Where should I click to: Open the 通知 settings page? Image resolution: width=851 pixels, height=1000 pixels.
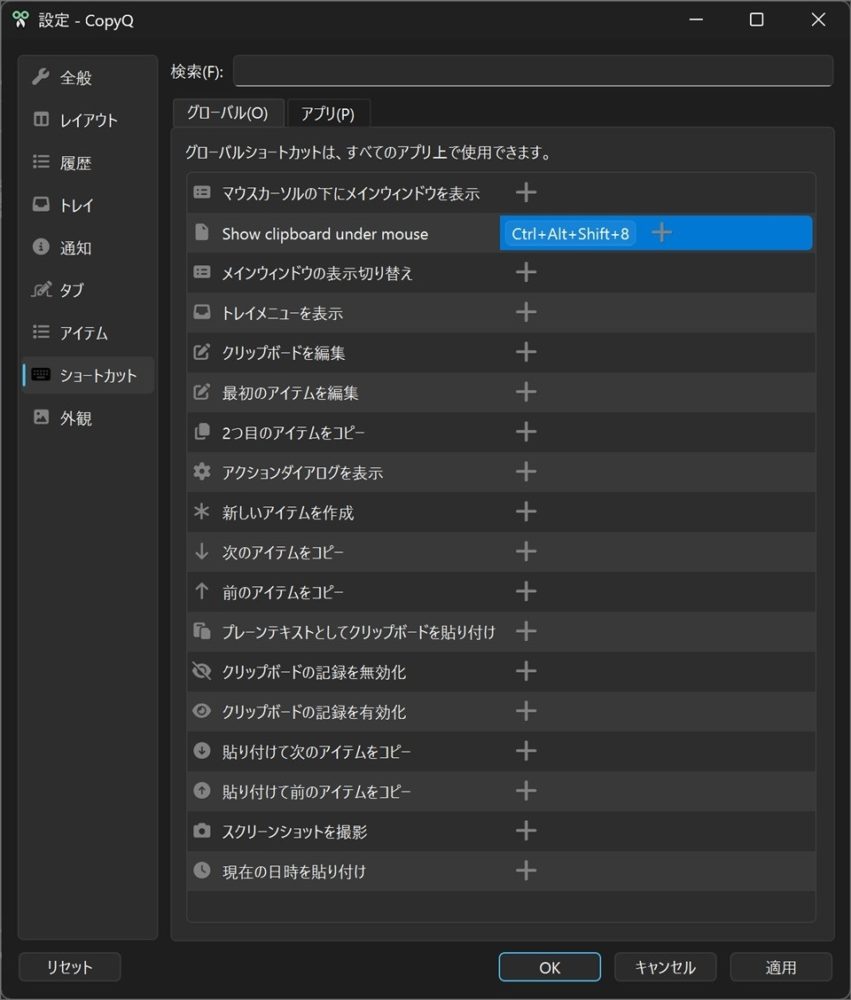point(87,247)
